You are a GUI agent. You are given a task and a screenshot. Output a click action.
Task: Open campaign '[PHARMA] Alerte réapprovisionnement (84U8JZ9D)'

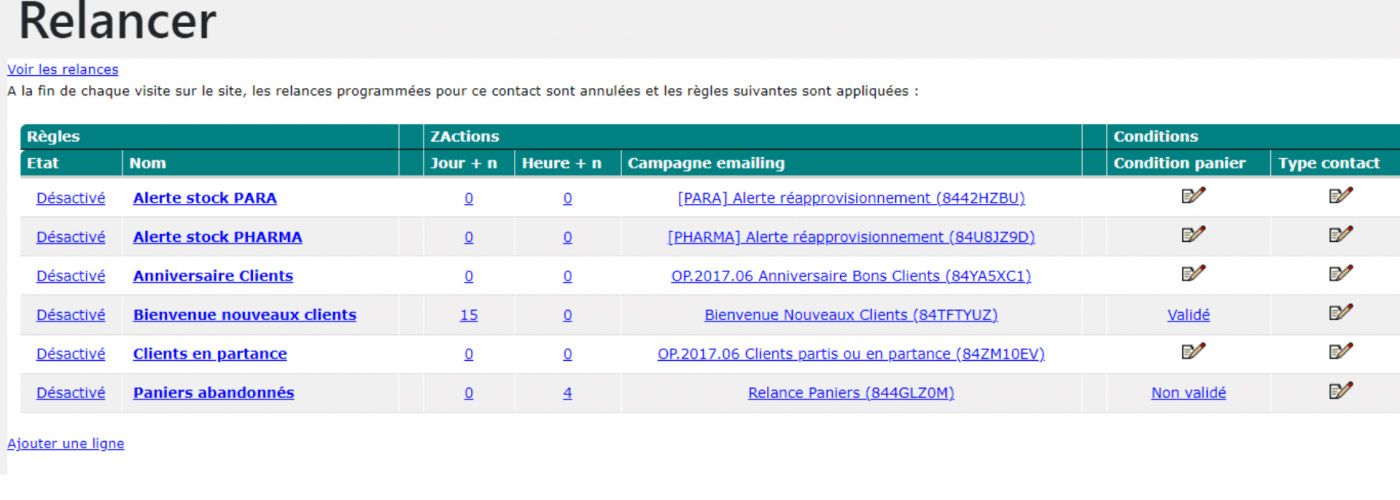click(851, 237)
